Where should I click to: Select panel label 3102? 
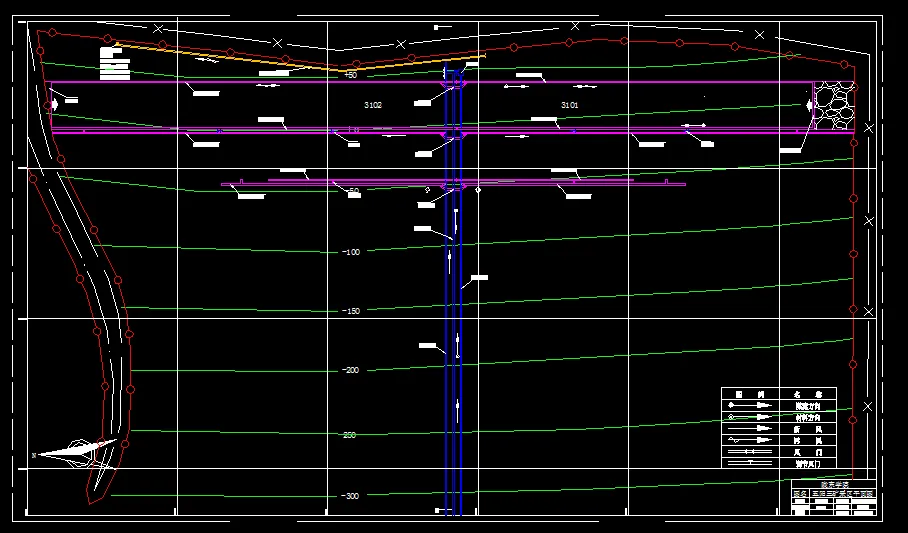click(x=373, y=105)
